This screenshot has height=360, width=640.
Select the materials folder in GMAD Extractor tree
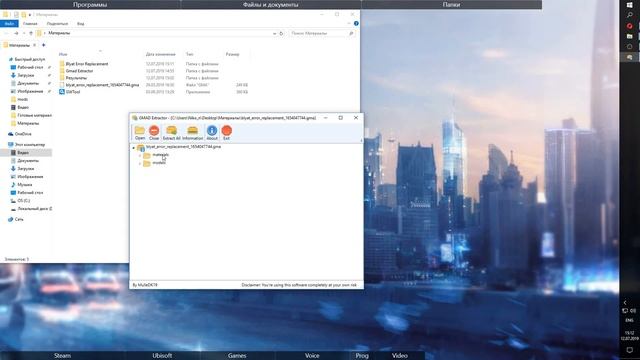tap(160, 155)
